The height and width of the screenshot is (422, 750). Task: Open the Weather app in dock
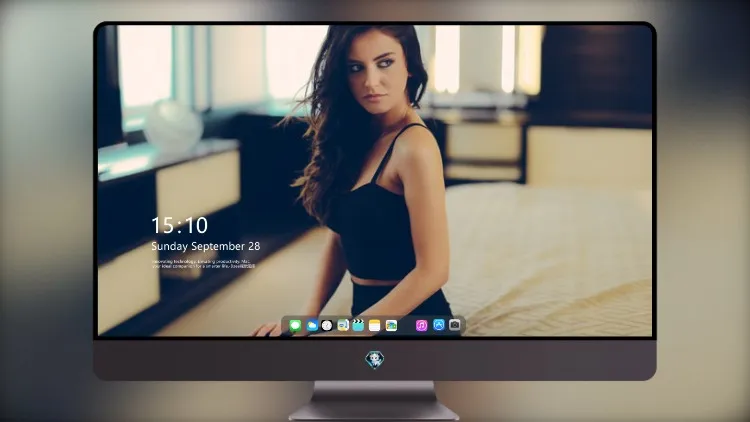(x=312, y=326)
